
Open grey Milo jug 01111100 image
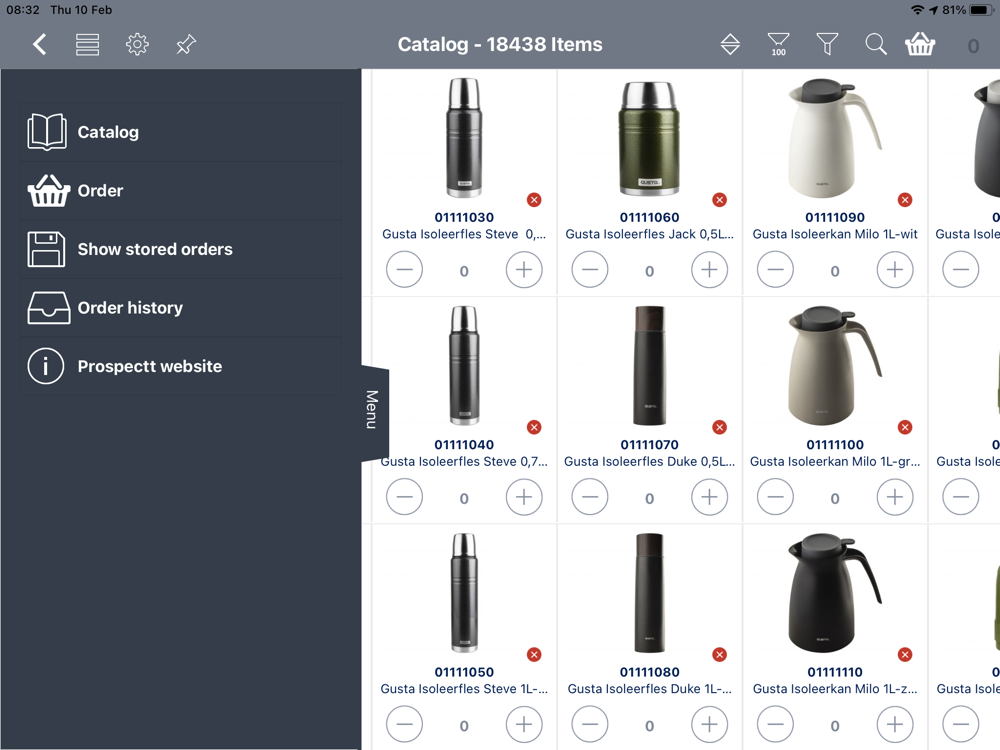pyautogui.click(x=835, y=365)
